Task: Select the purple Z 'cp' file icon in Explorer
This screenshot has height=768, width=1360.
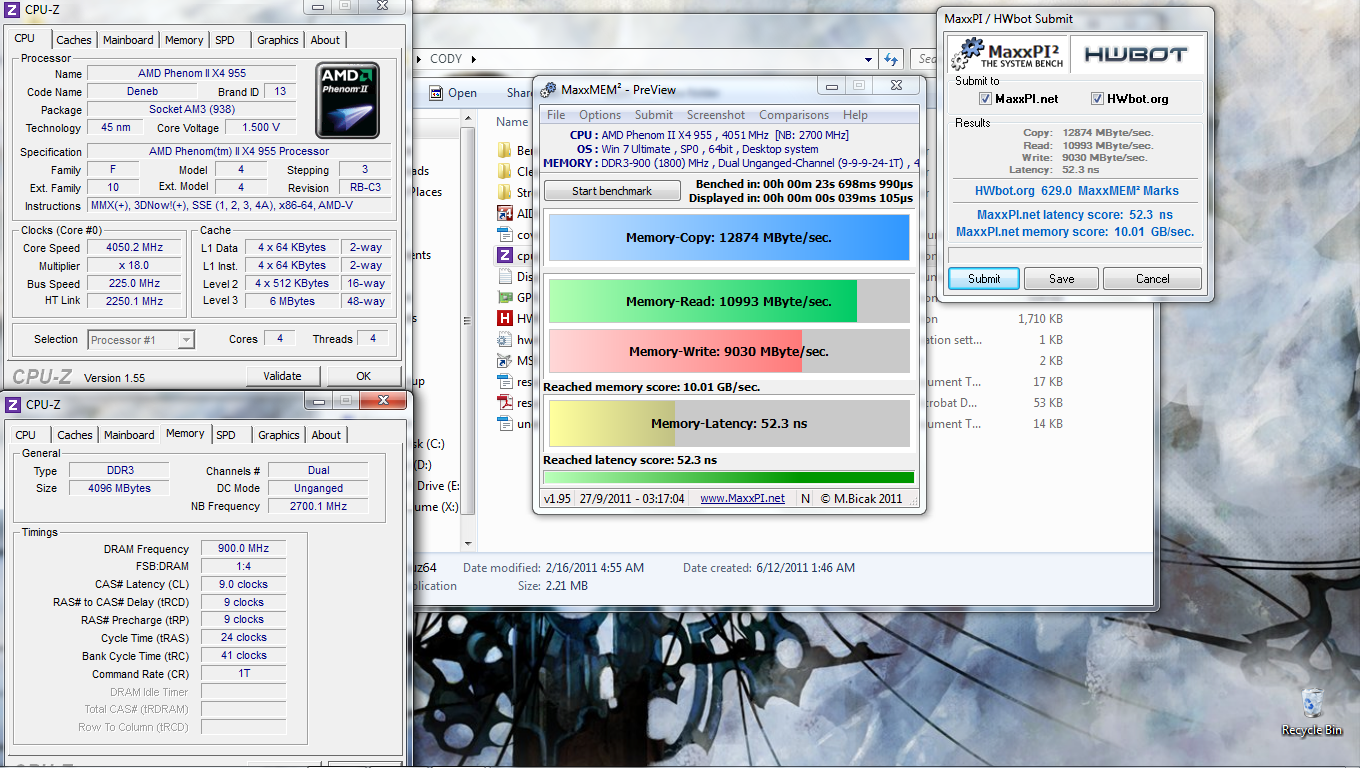Action: coord(504,255)
